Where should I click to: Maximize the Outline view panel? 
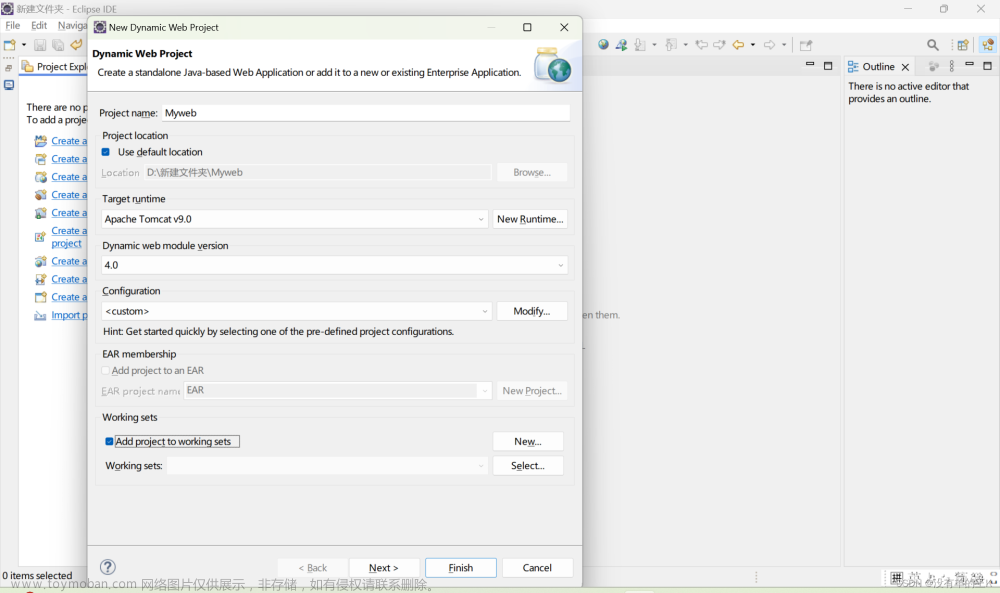tap(987, 66)
